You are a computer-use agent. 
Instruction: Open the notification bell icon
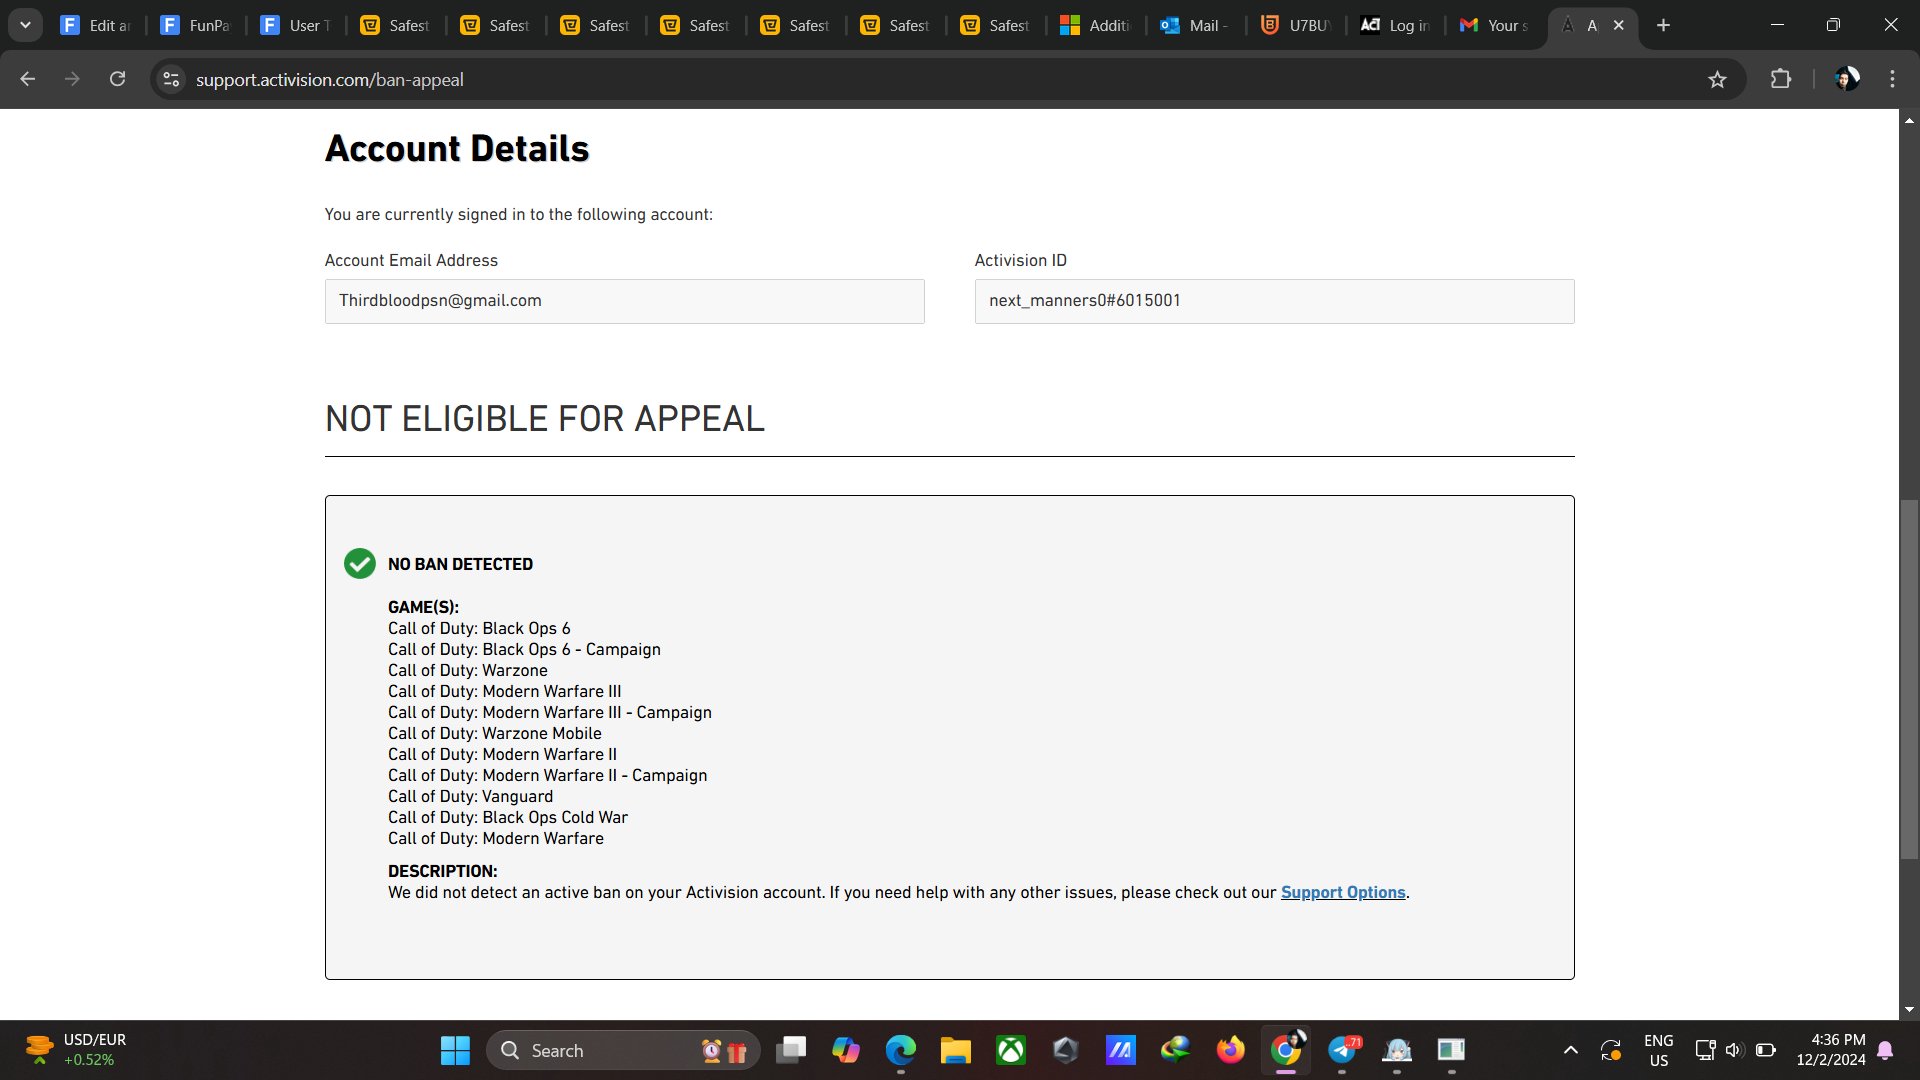(x=1885, y=1050)
